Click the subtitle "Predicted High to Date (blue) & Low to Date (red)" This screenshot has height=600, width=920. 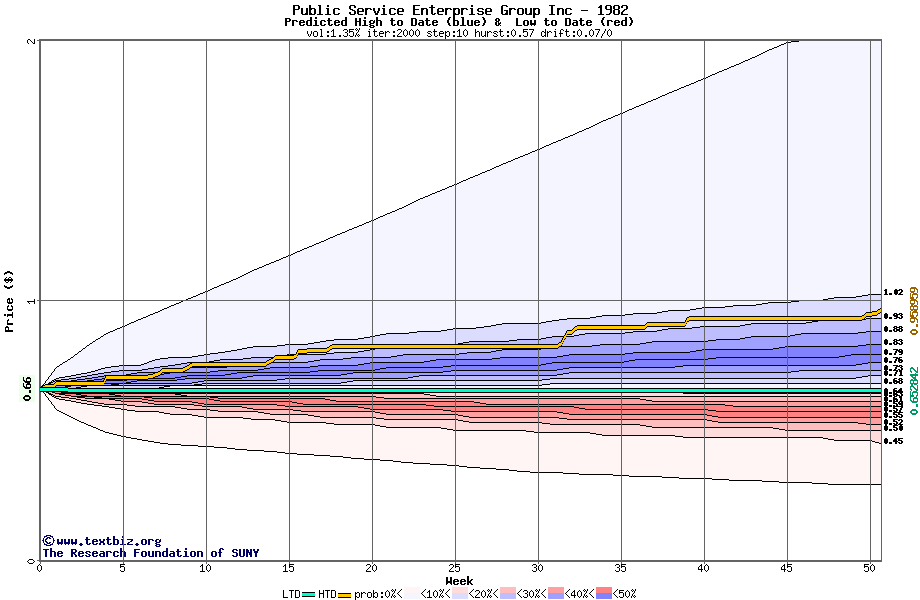[x=459, y=22]
